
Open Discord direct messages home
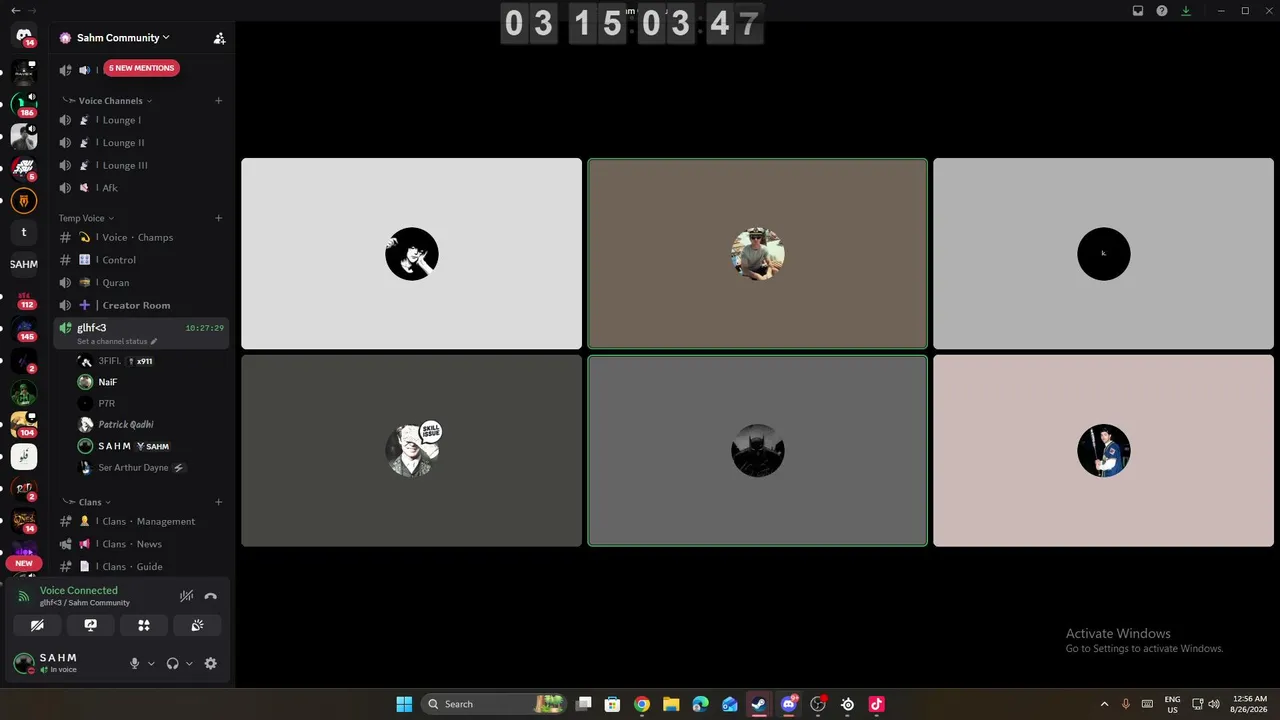pyautogui.click(x=24, y=36)
